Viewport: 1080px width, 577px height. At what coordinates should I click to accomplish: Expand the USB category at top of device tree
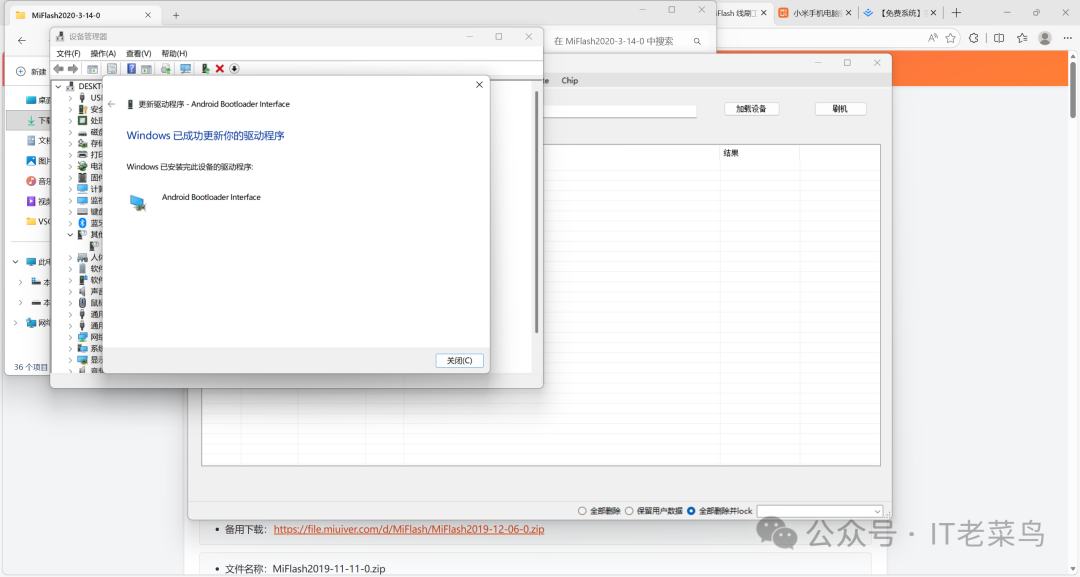point(70,98)
